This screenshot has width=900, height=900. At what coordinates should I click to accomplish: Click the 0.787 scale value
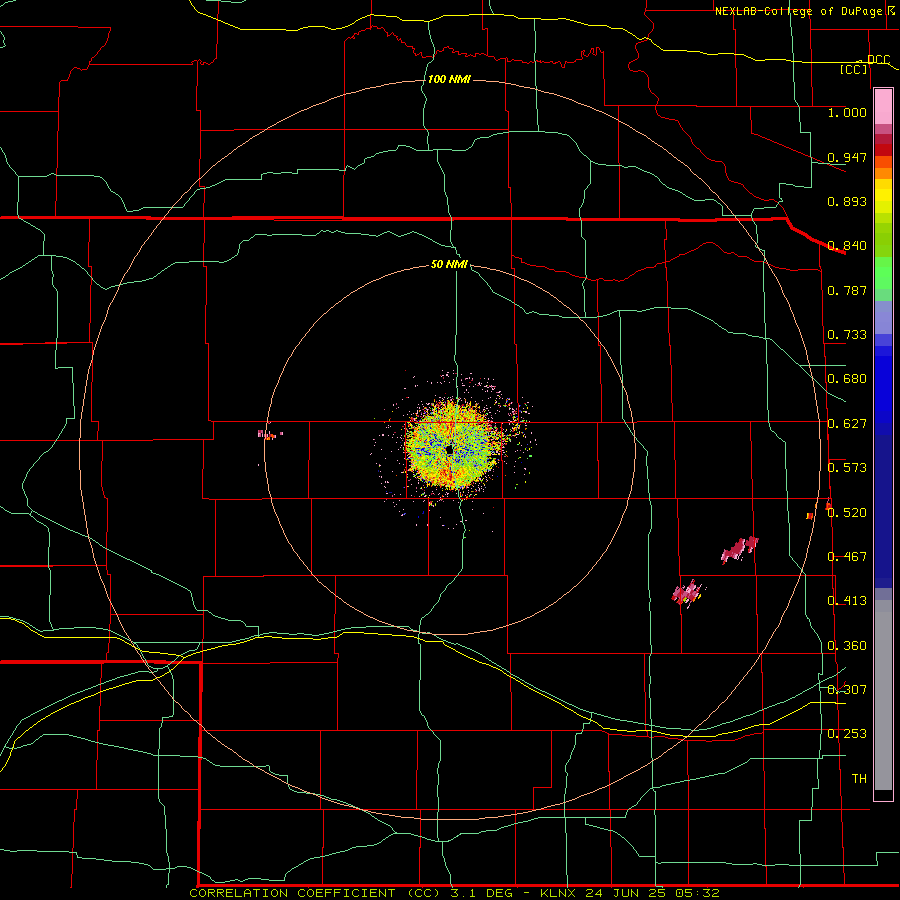[847, 290]
